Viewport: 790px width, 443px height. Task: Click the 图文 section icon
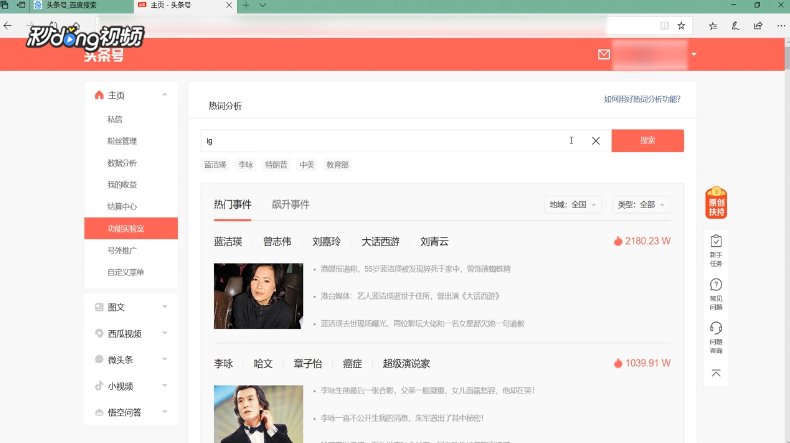coord(99,307)
